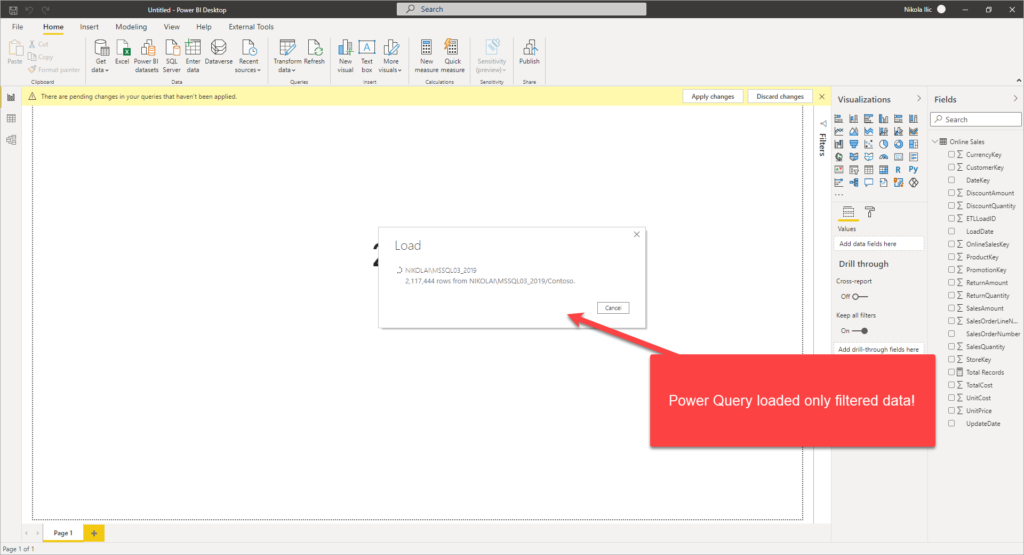Screen dimensions: 1024x555
Task: Switch to Report view in left sidebar
Action: [x=11, y=97]
